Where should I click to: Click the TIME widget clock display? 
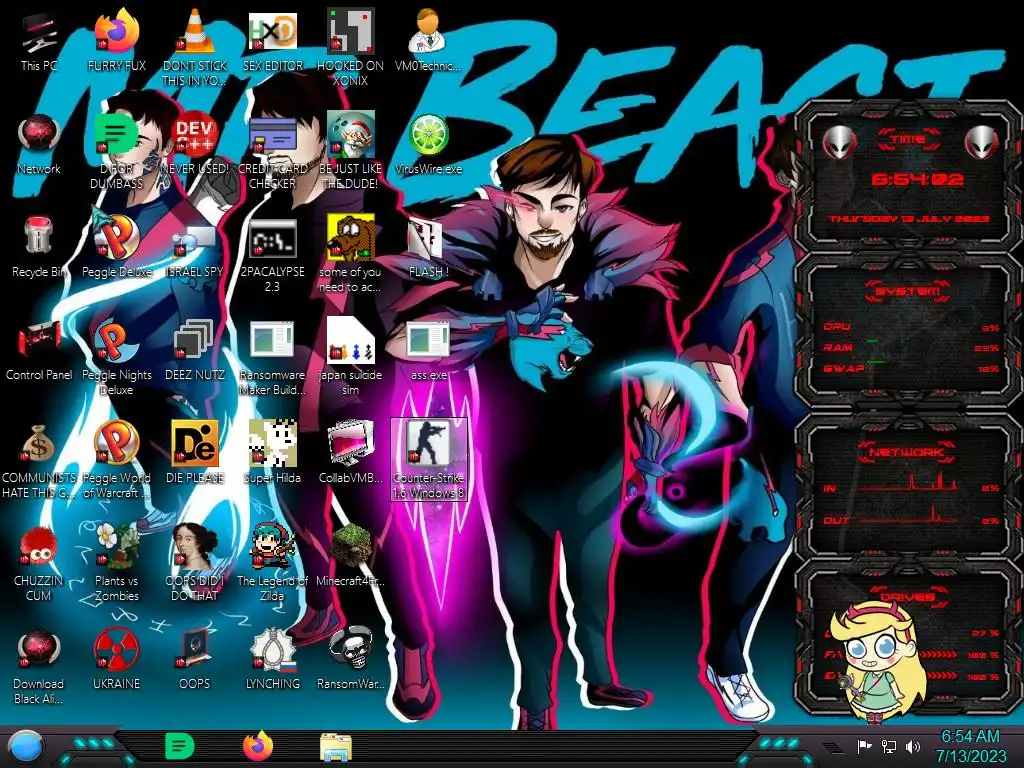click(x=917, y=179)
